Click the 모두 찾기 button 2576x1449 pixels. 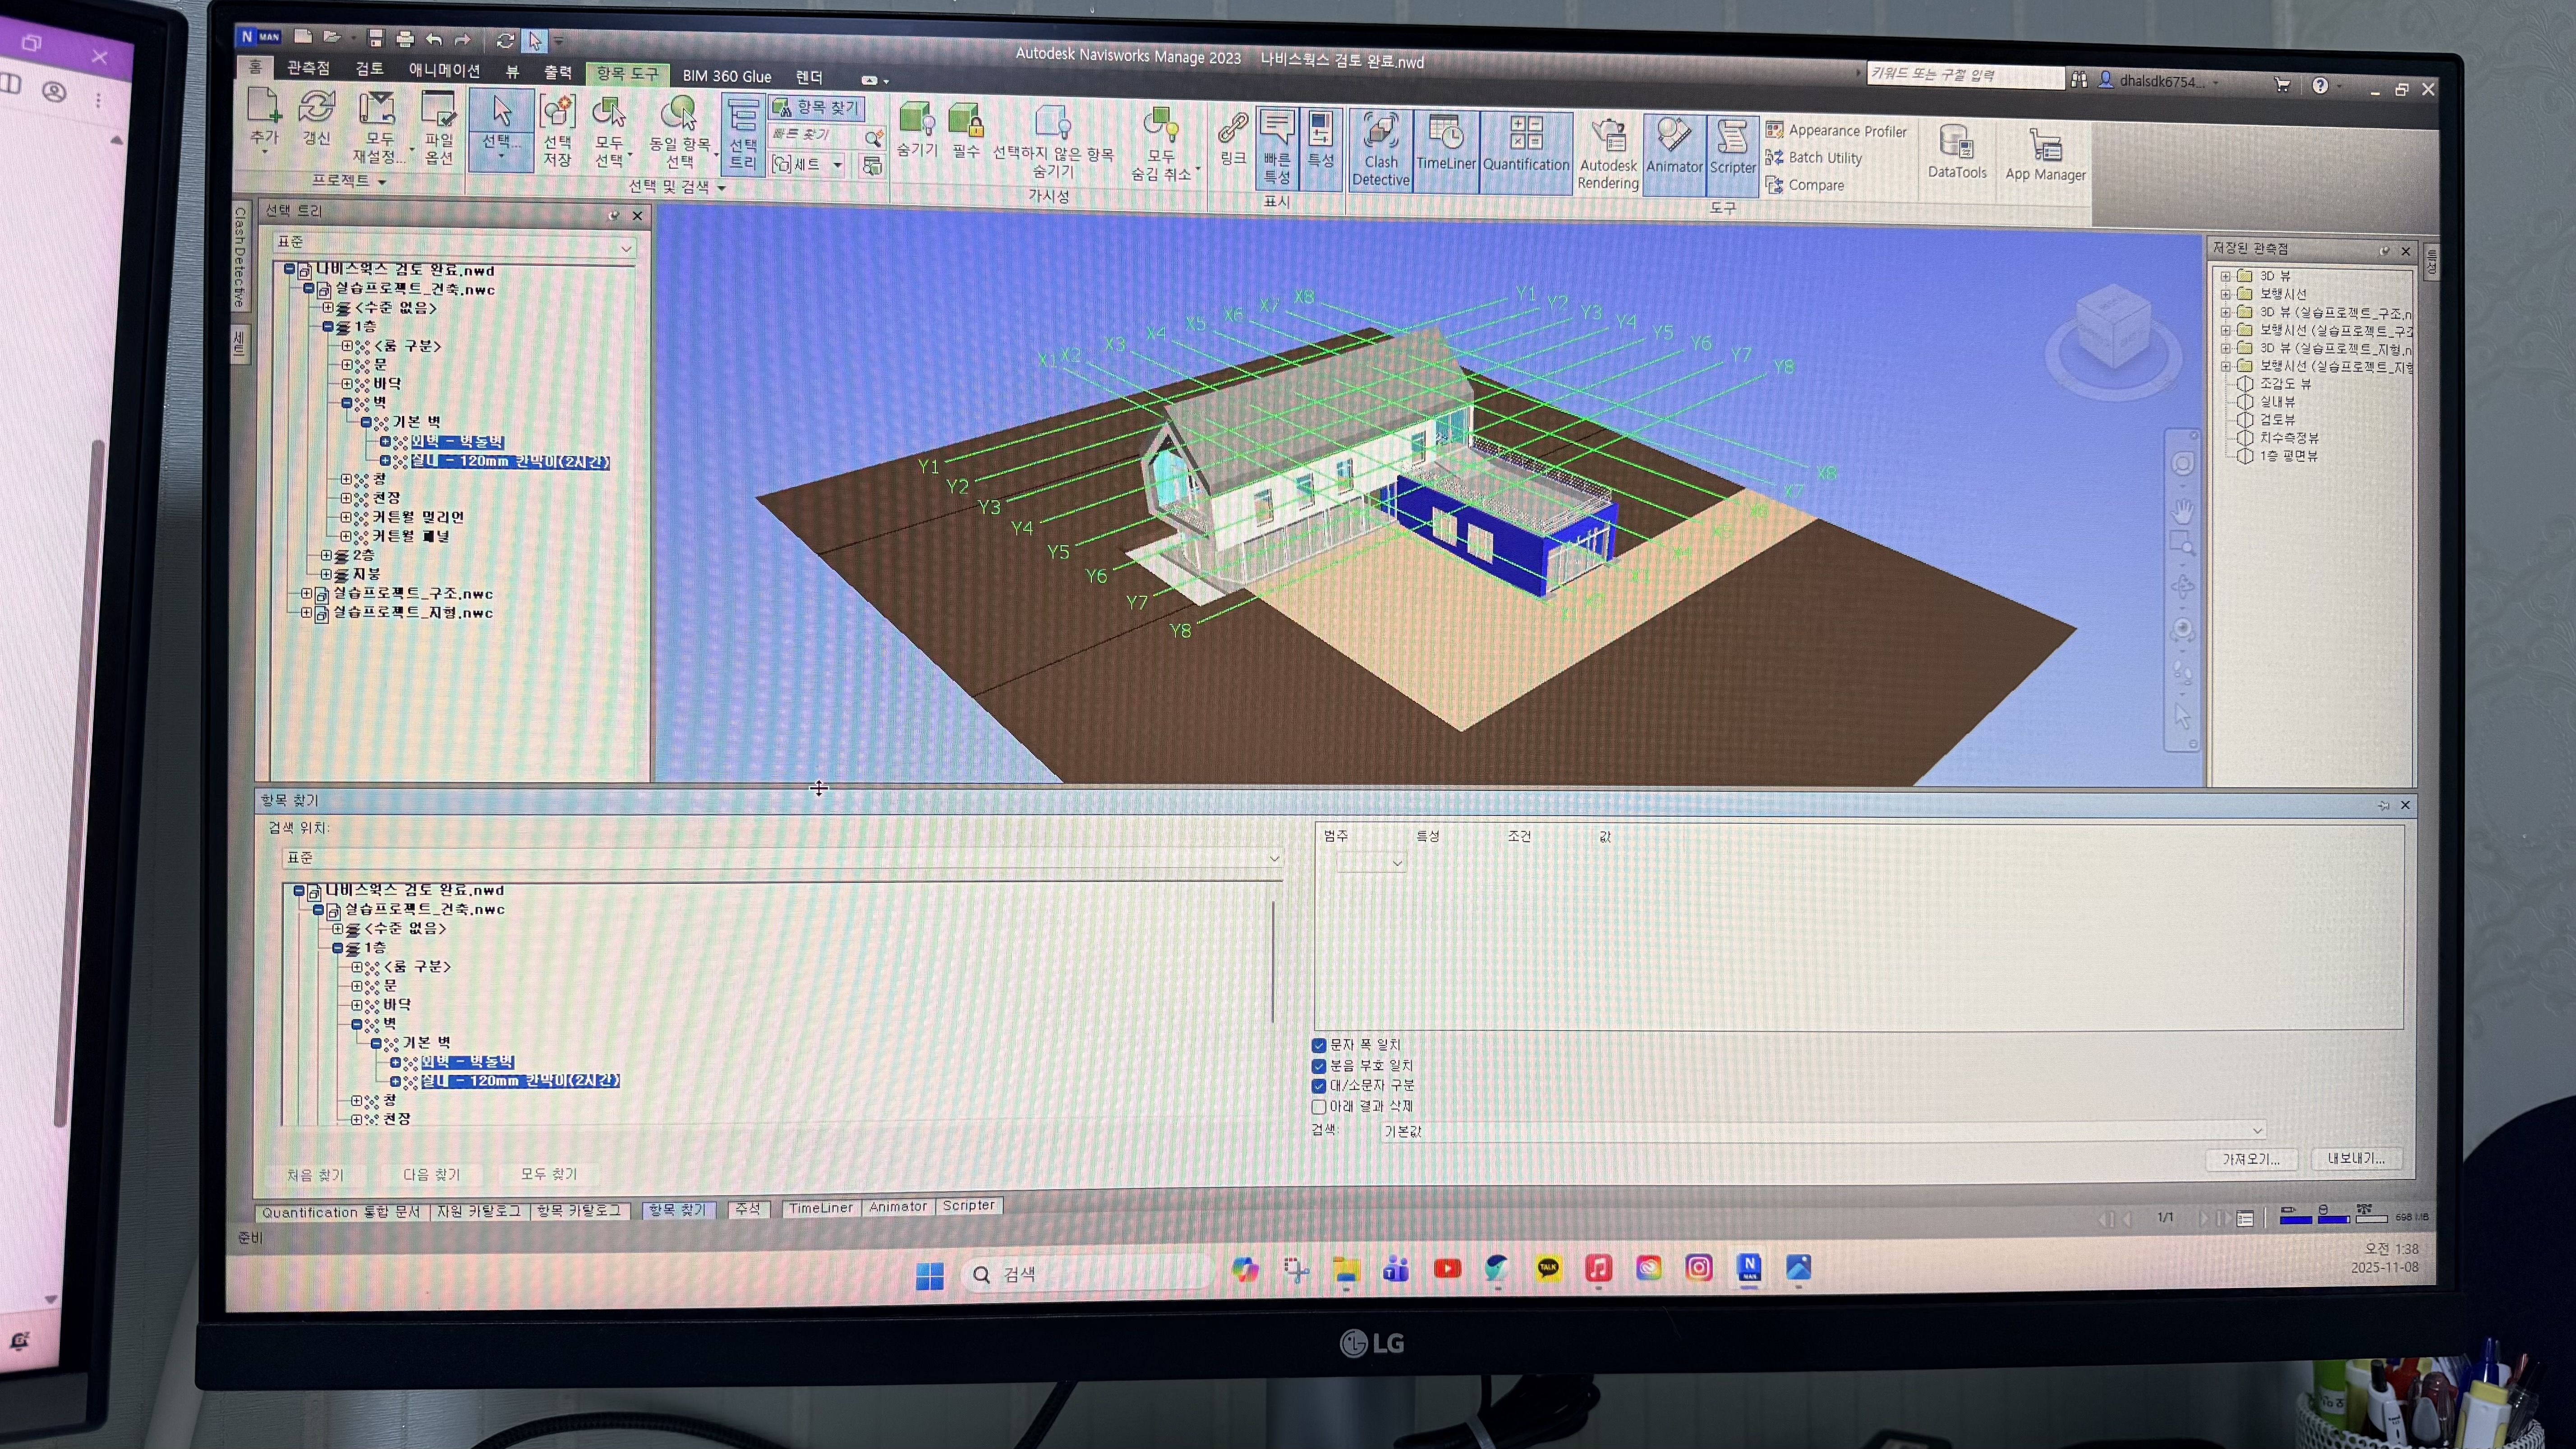(548, 1174)
